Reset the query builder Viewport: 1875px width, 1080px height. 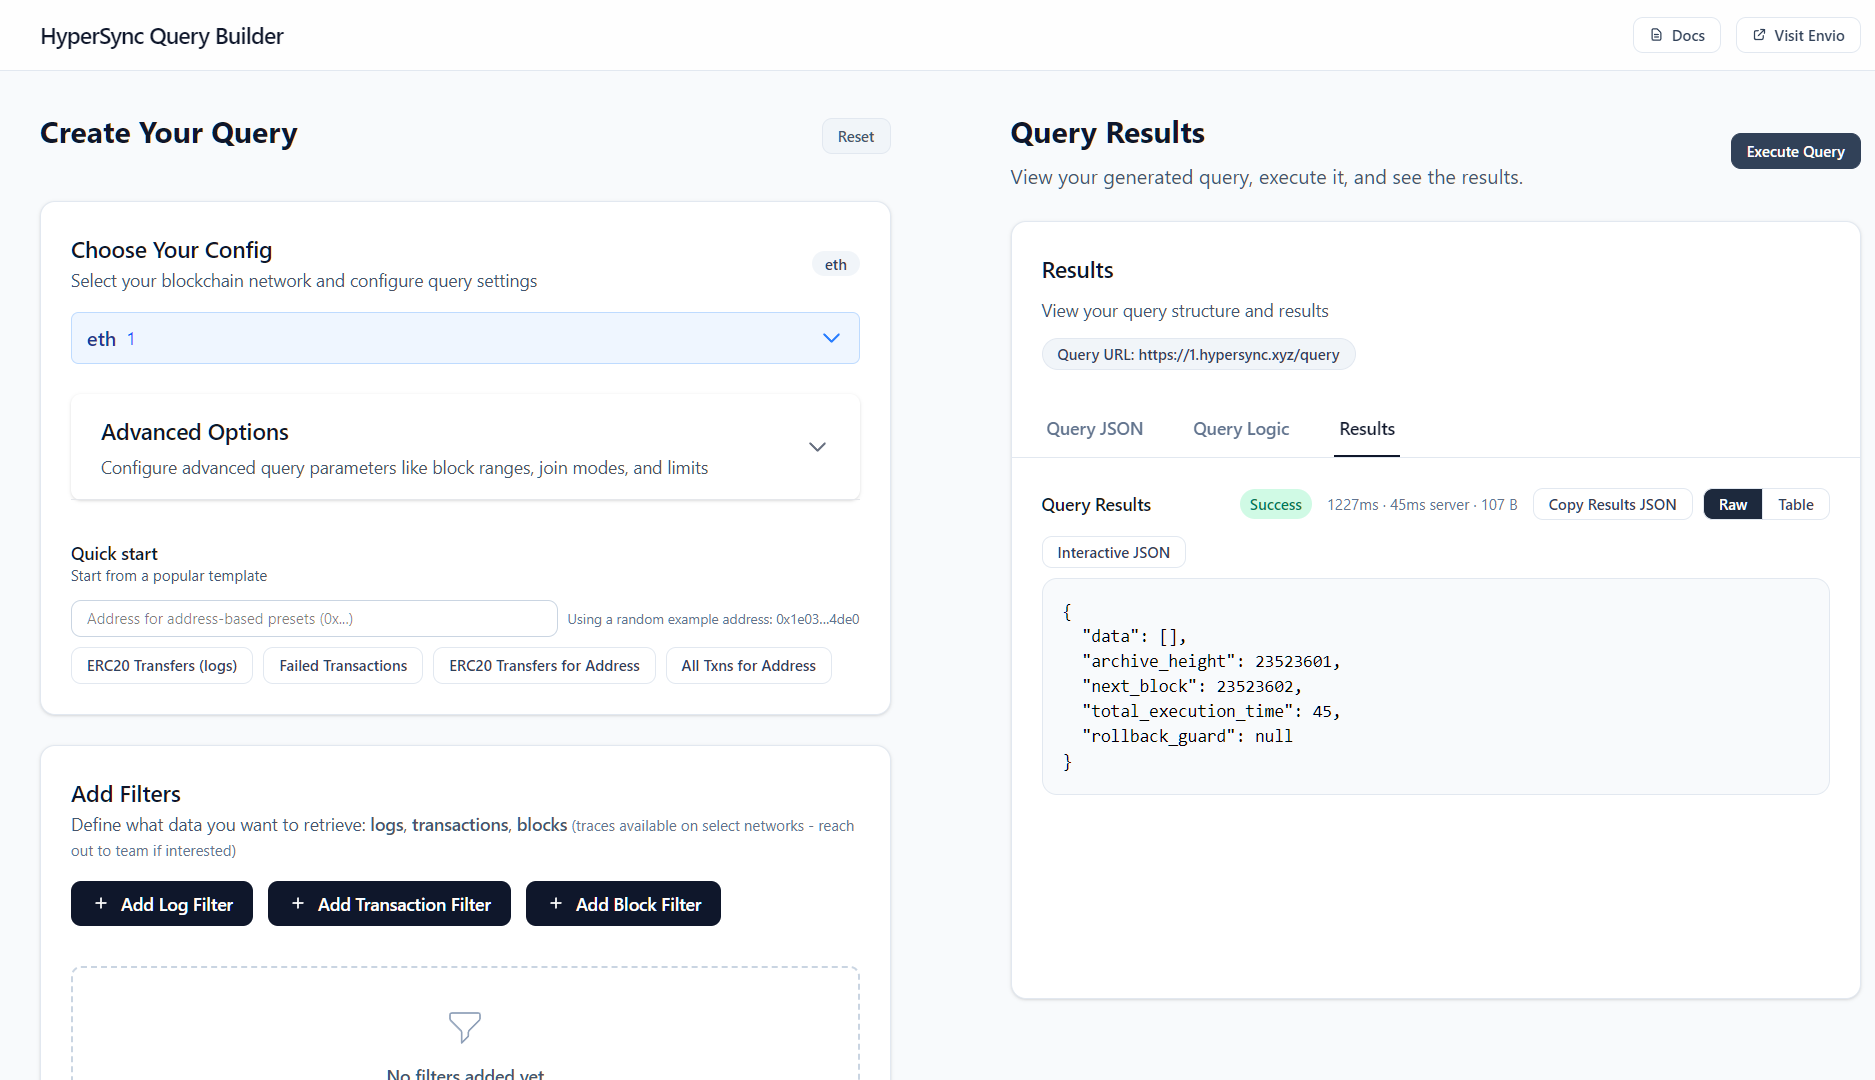pos(855,135)
